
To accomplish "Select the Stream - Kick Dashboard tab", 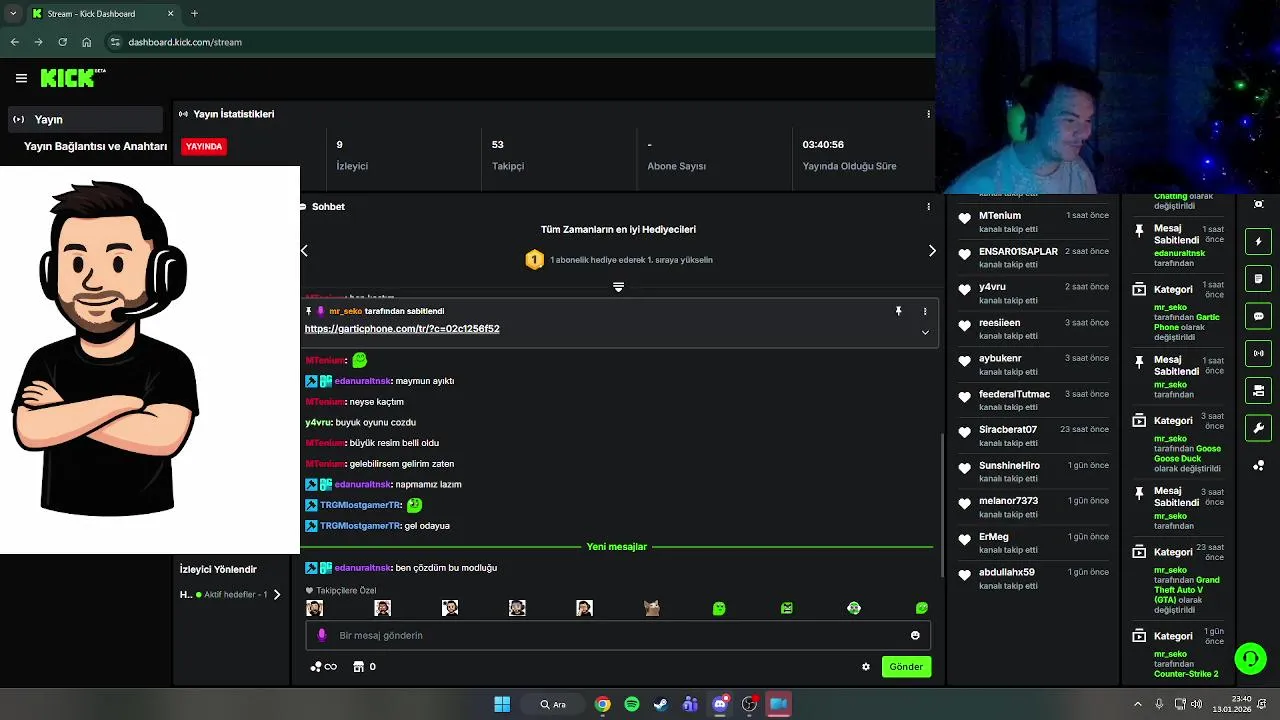I will pos(102,14).
